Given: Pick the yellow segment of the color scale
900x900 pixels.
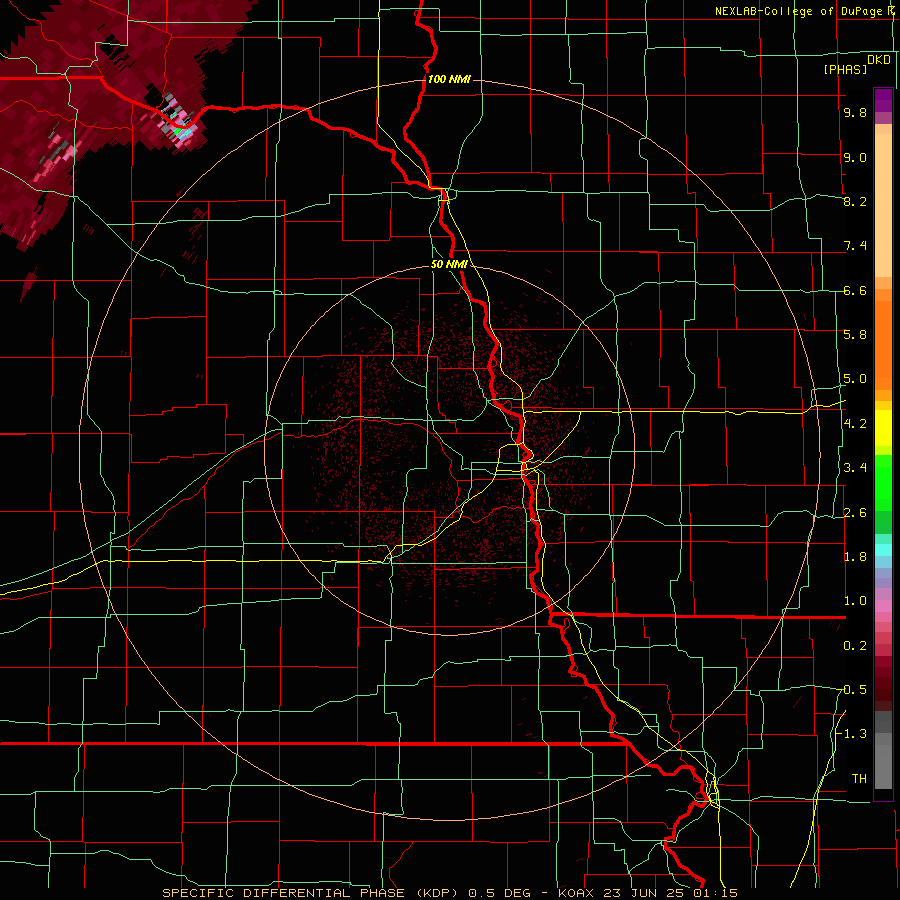Looking at the screenshot, I should (883, 428).
